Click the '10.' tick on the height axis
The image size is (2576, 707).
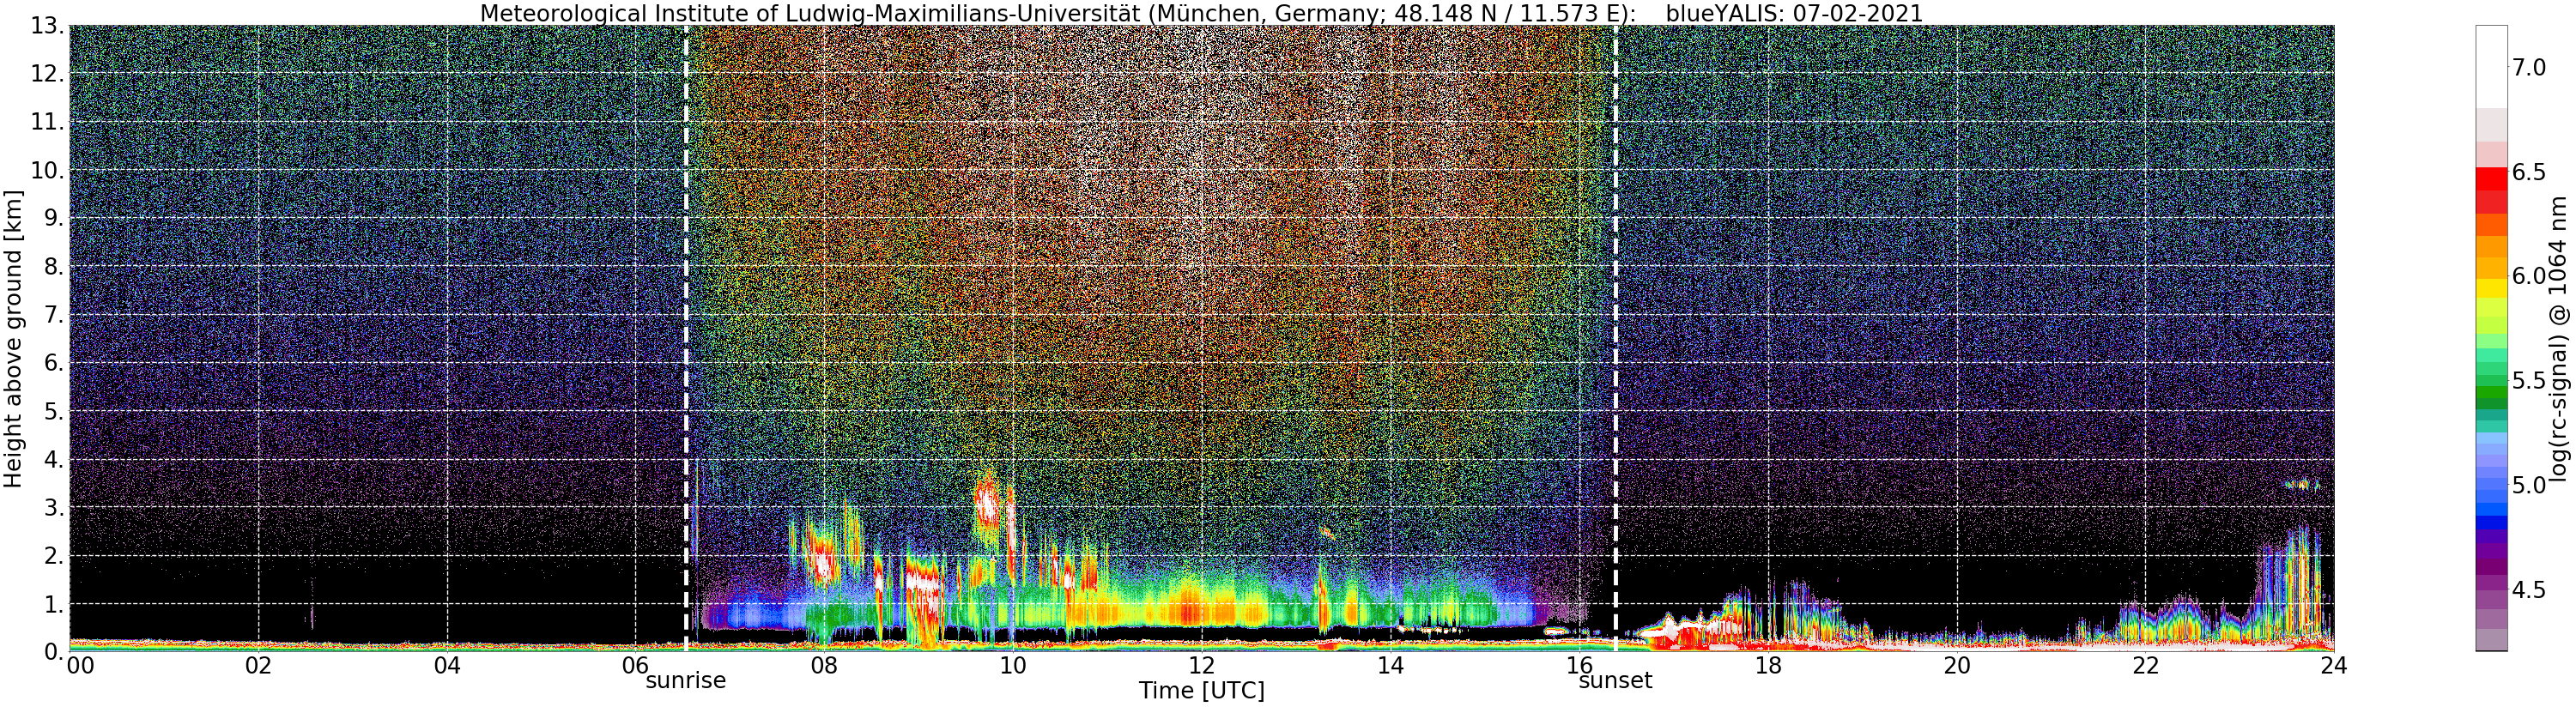[47, 170]
